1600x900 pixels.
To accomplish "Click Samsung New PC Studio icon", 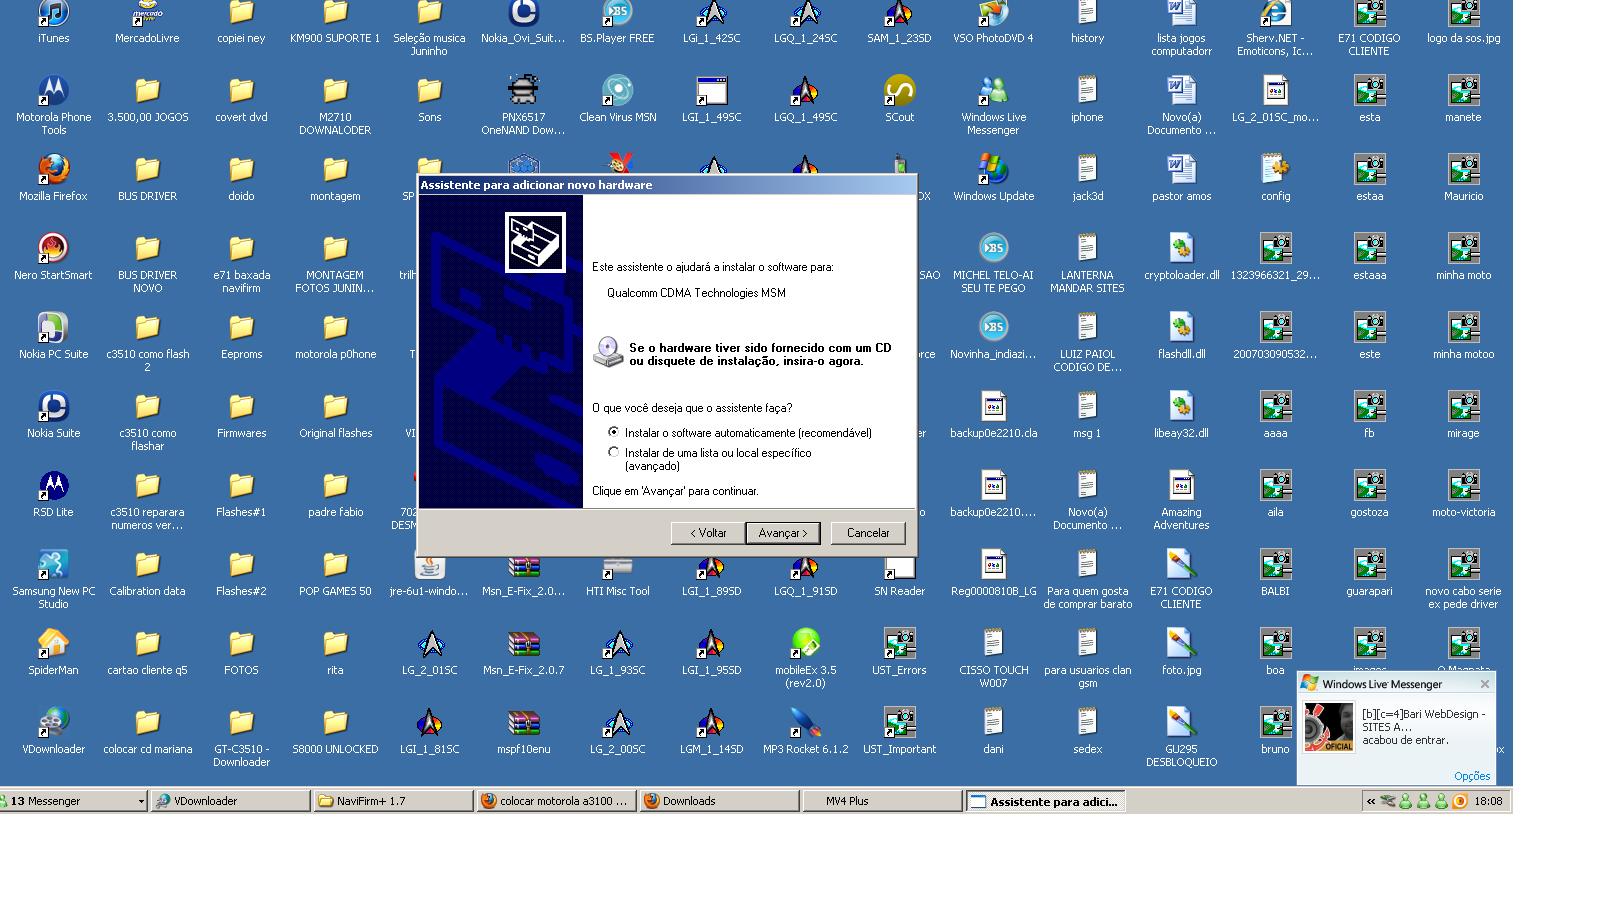I will [53, 566].
